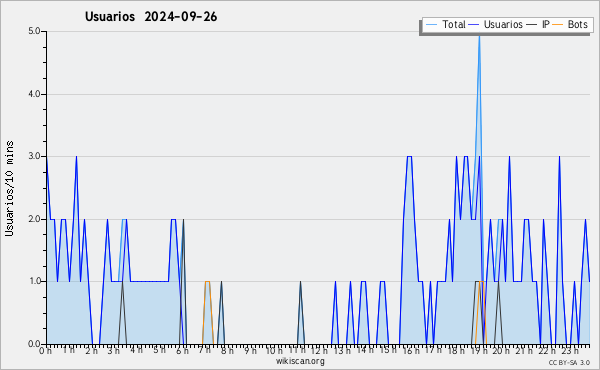
Task: Click the '6 h' x-axis label
Action: pyautogui.click(x=182, y=351)
